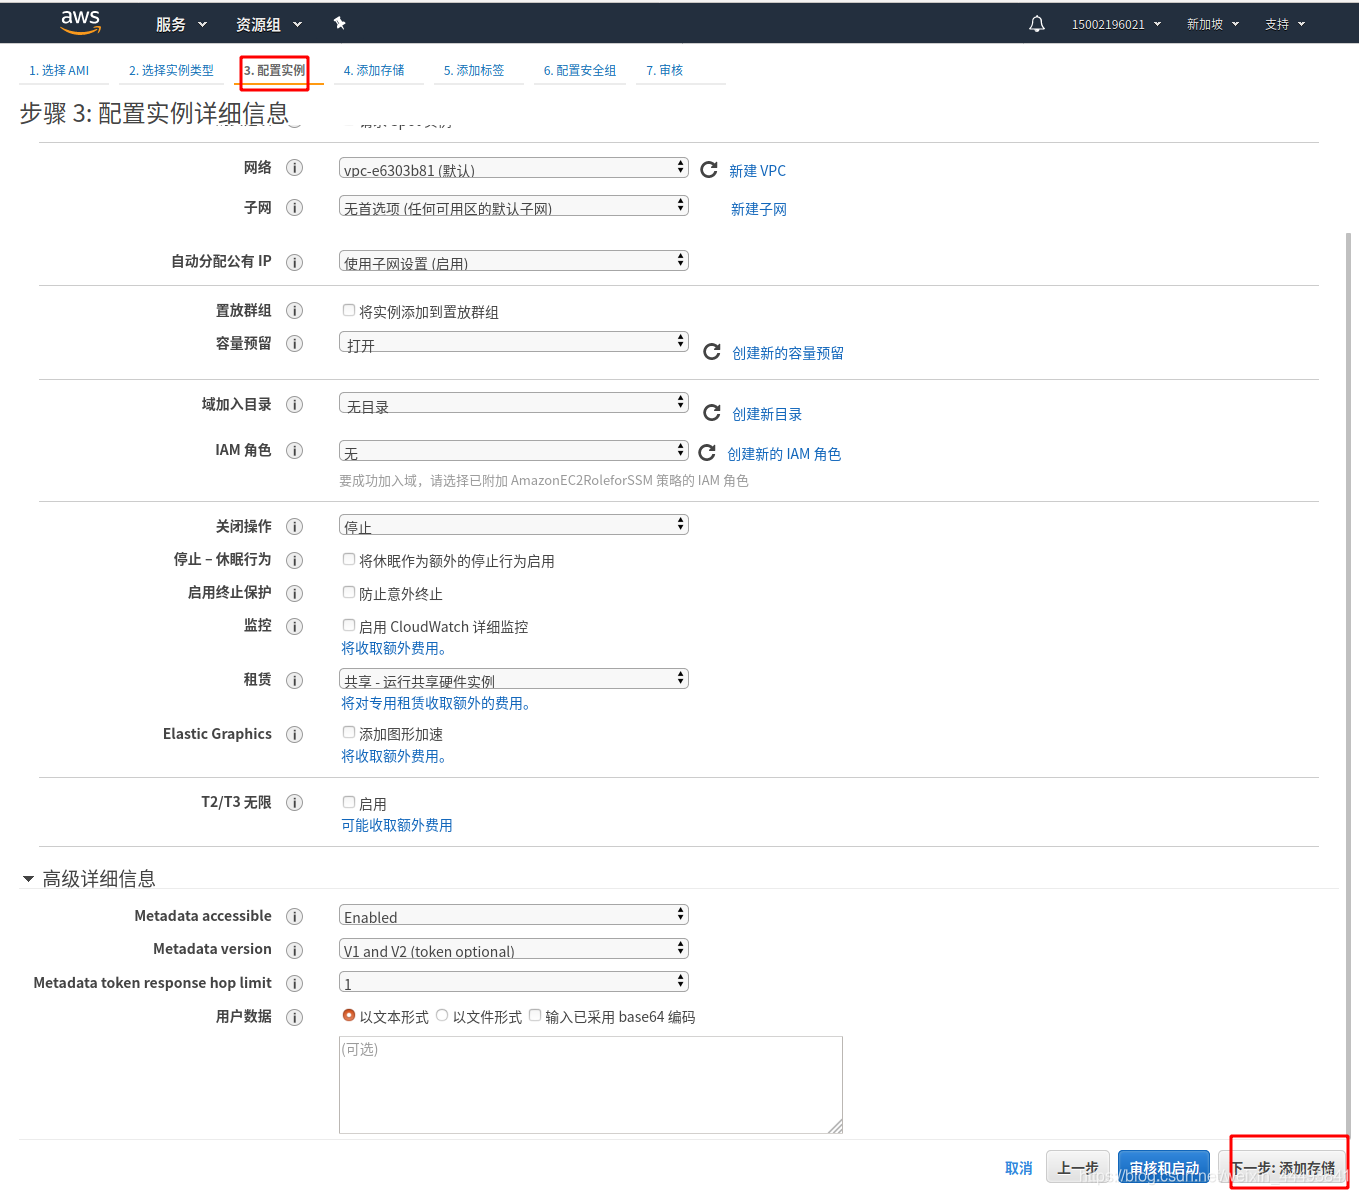Image resolution: width=1359 pixels, height=1195 pixels.
Task: Click the 用户数据 text area
Action: [591, 1085]
